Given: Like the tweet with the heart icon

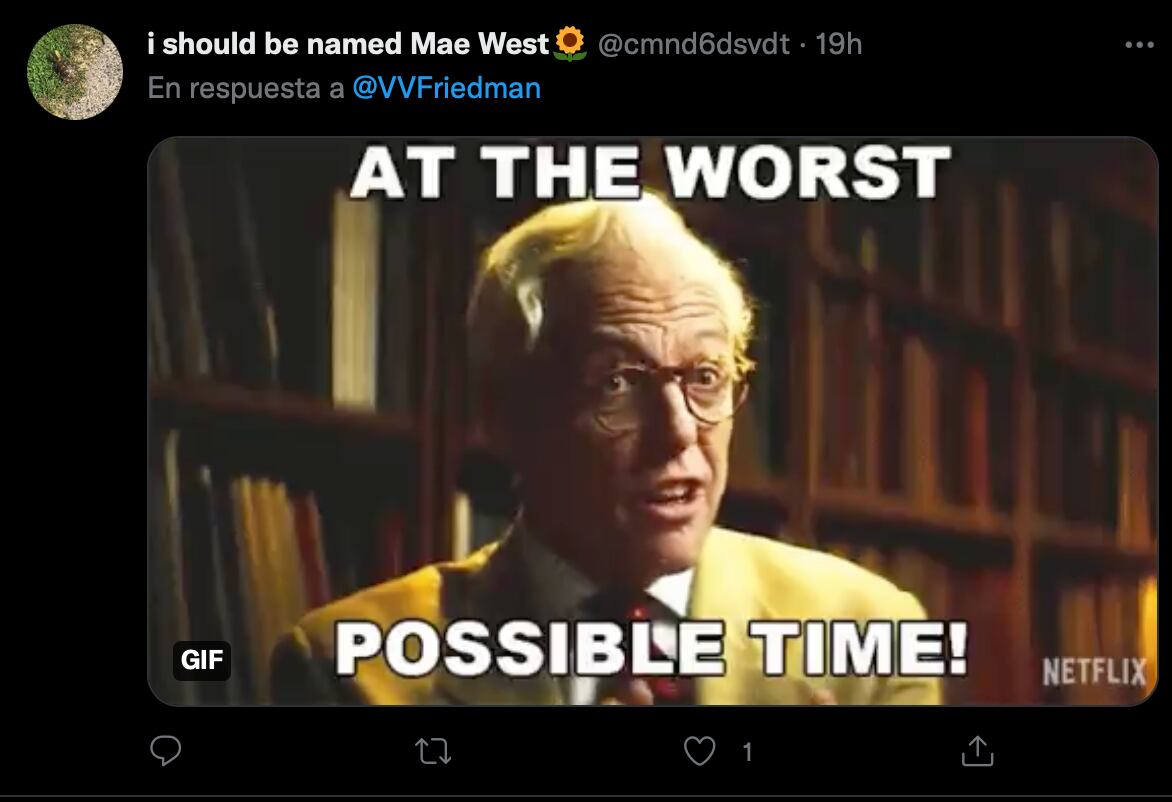Looking at the screenshot, I should [700, 751].
